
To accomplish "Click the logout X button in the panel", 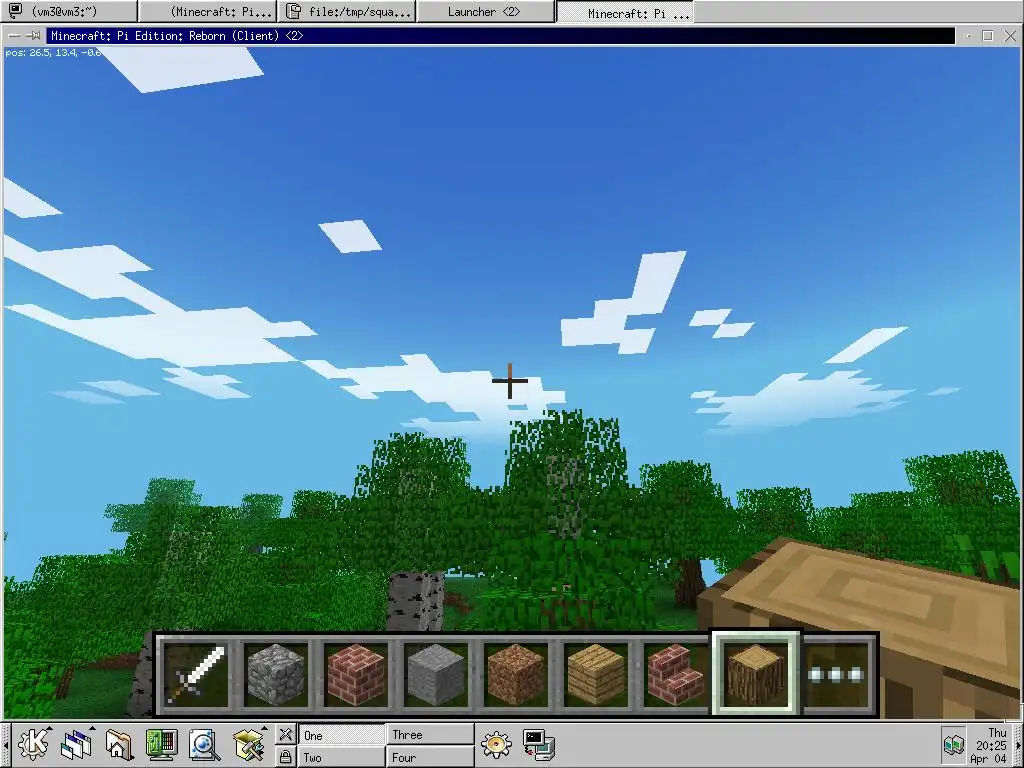I will (x=285, y=734).
